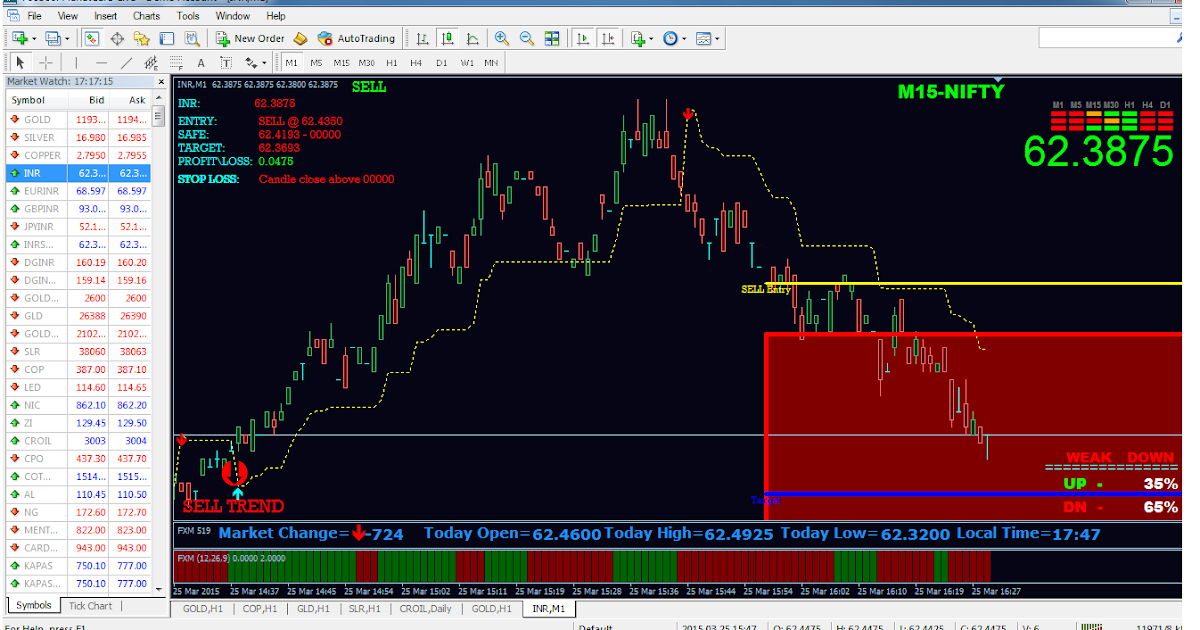Viewport: 1200px width, 630px height.
Task: Open MetaEditor yellow book icon
Action: coord(300,38)
